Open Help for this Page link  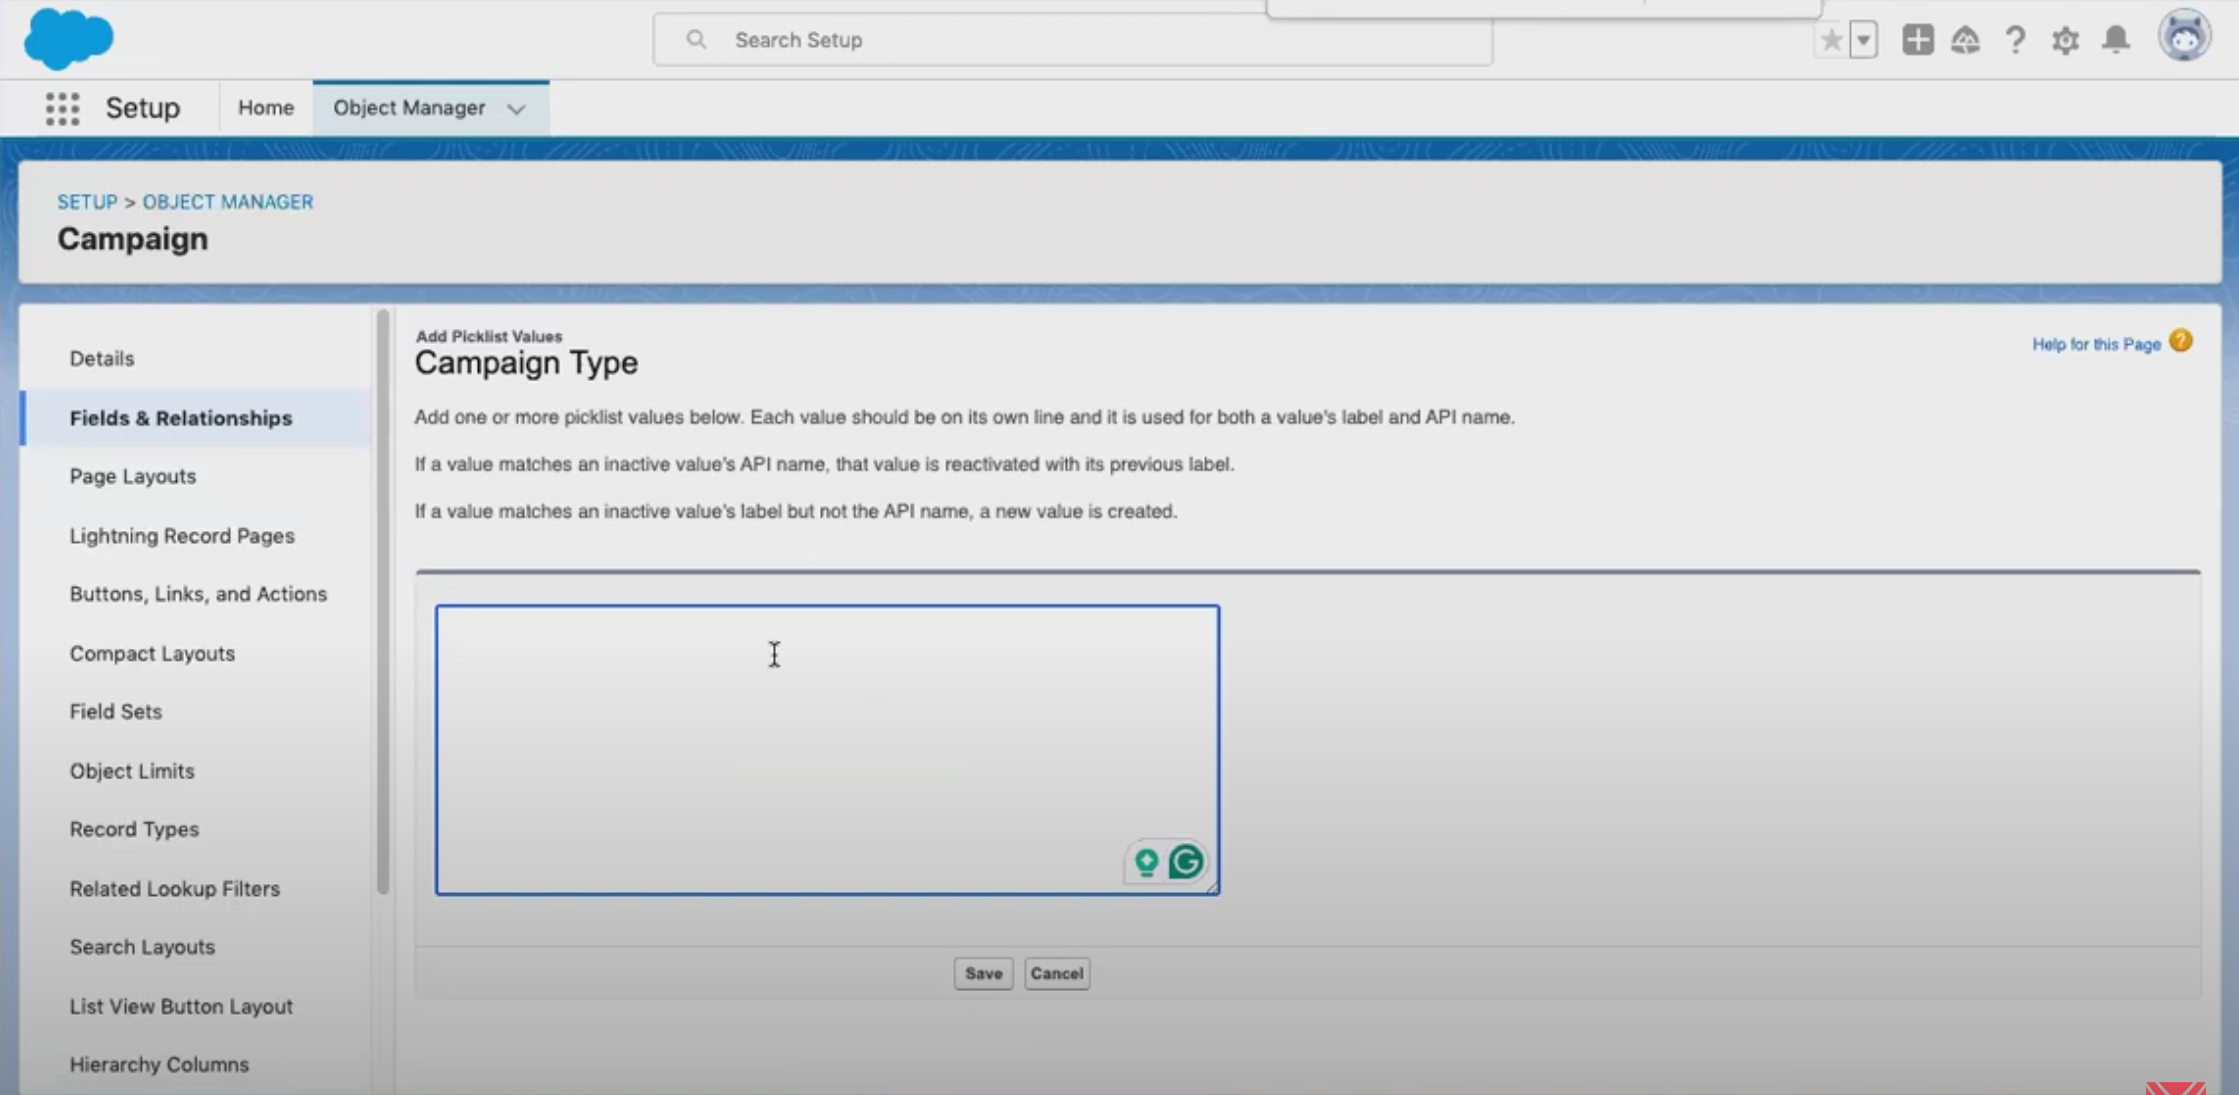[x=2096, y=344]
